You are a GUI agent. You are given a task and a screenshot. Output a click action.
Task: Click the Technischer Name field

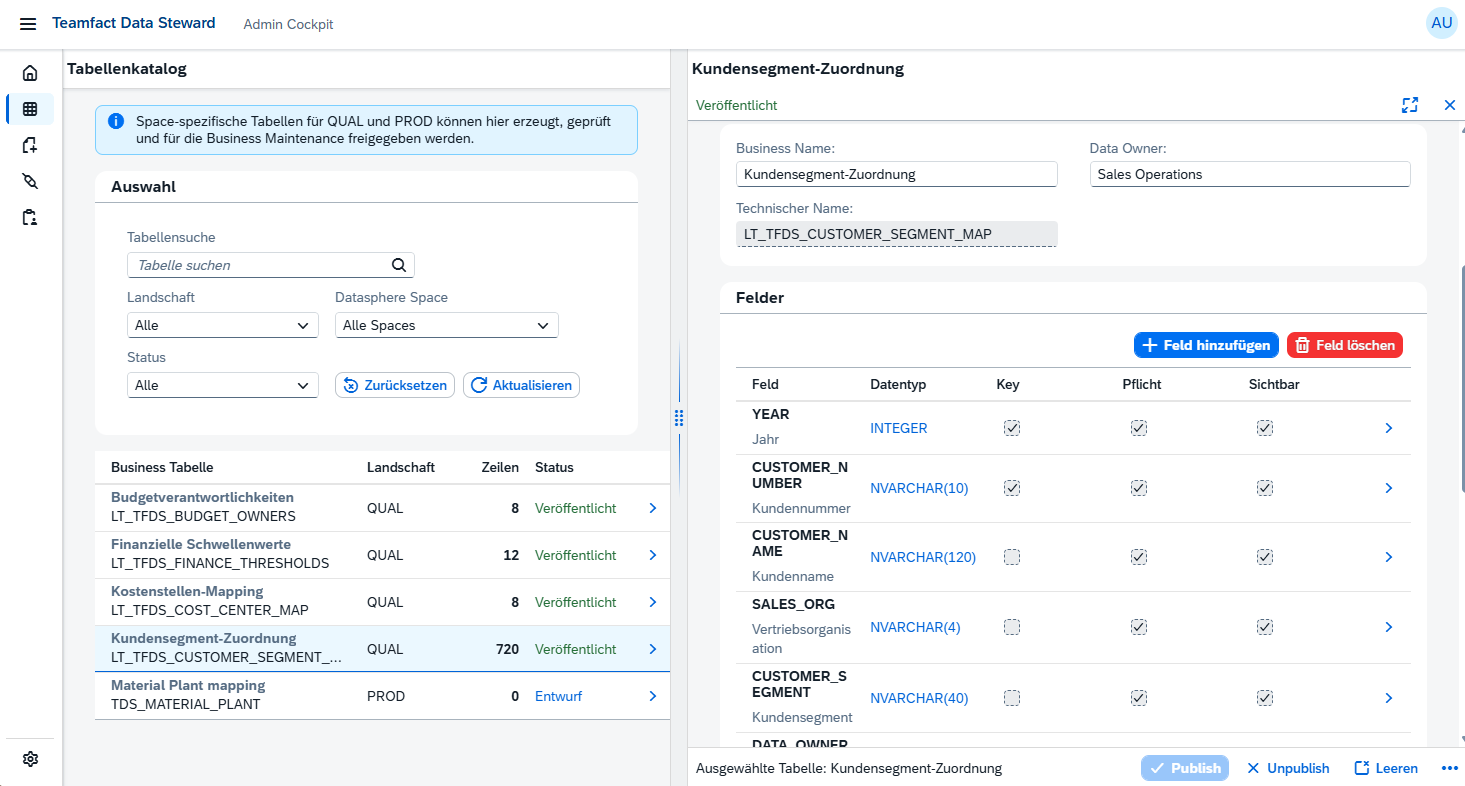point(896,234)
